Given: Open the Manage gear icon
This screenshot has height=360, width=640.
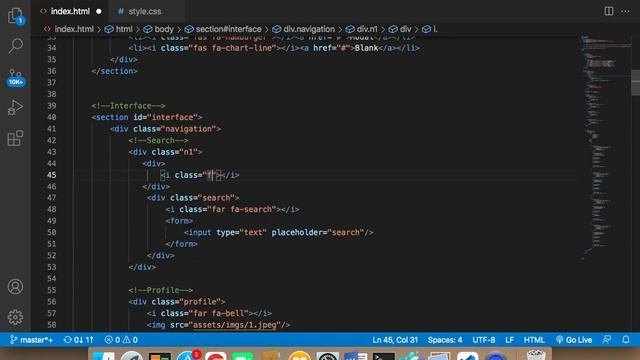Looking at the screenshot, I should pyautogui.click(x=16, y=317).
